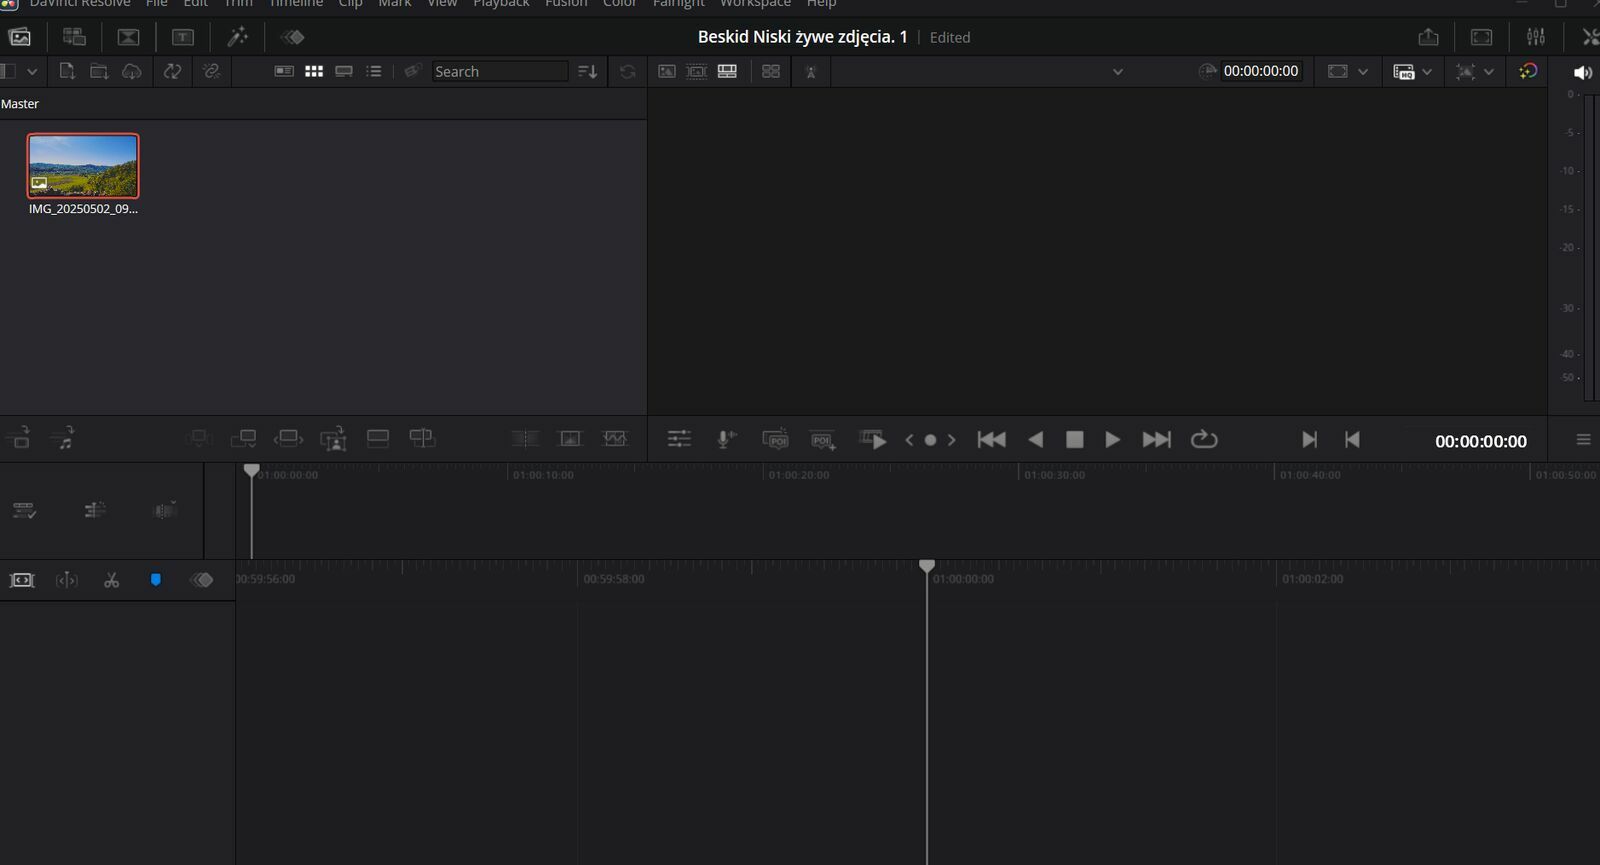Open the Workspace menu

(x=755, y=4)
